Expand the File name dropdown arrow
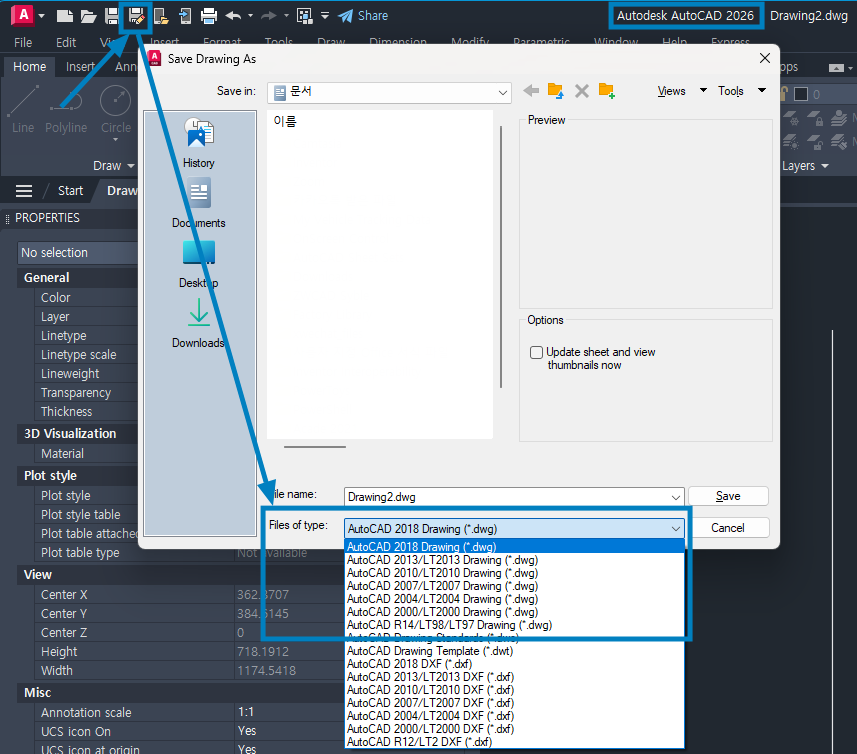857x754 pixels. (676, 497)
